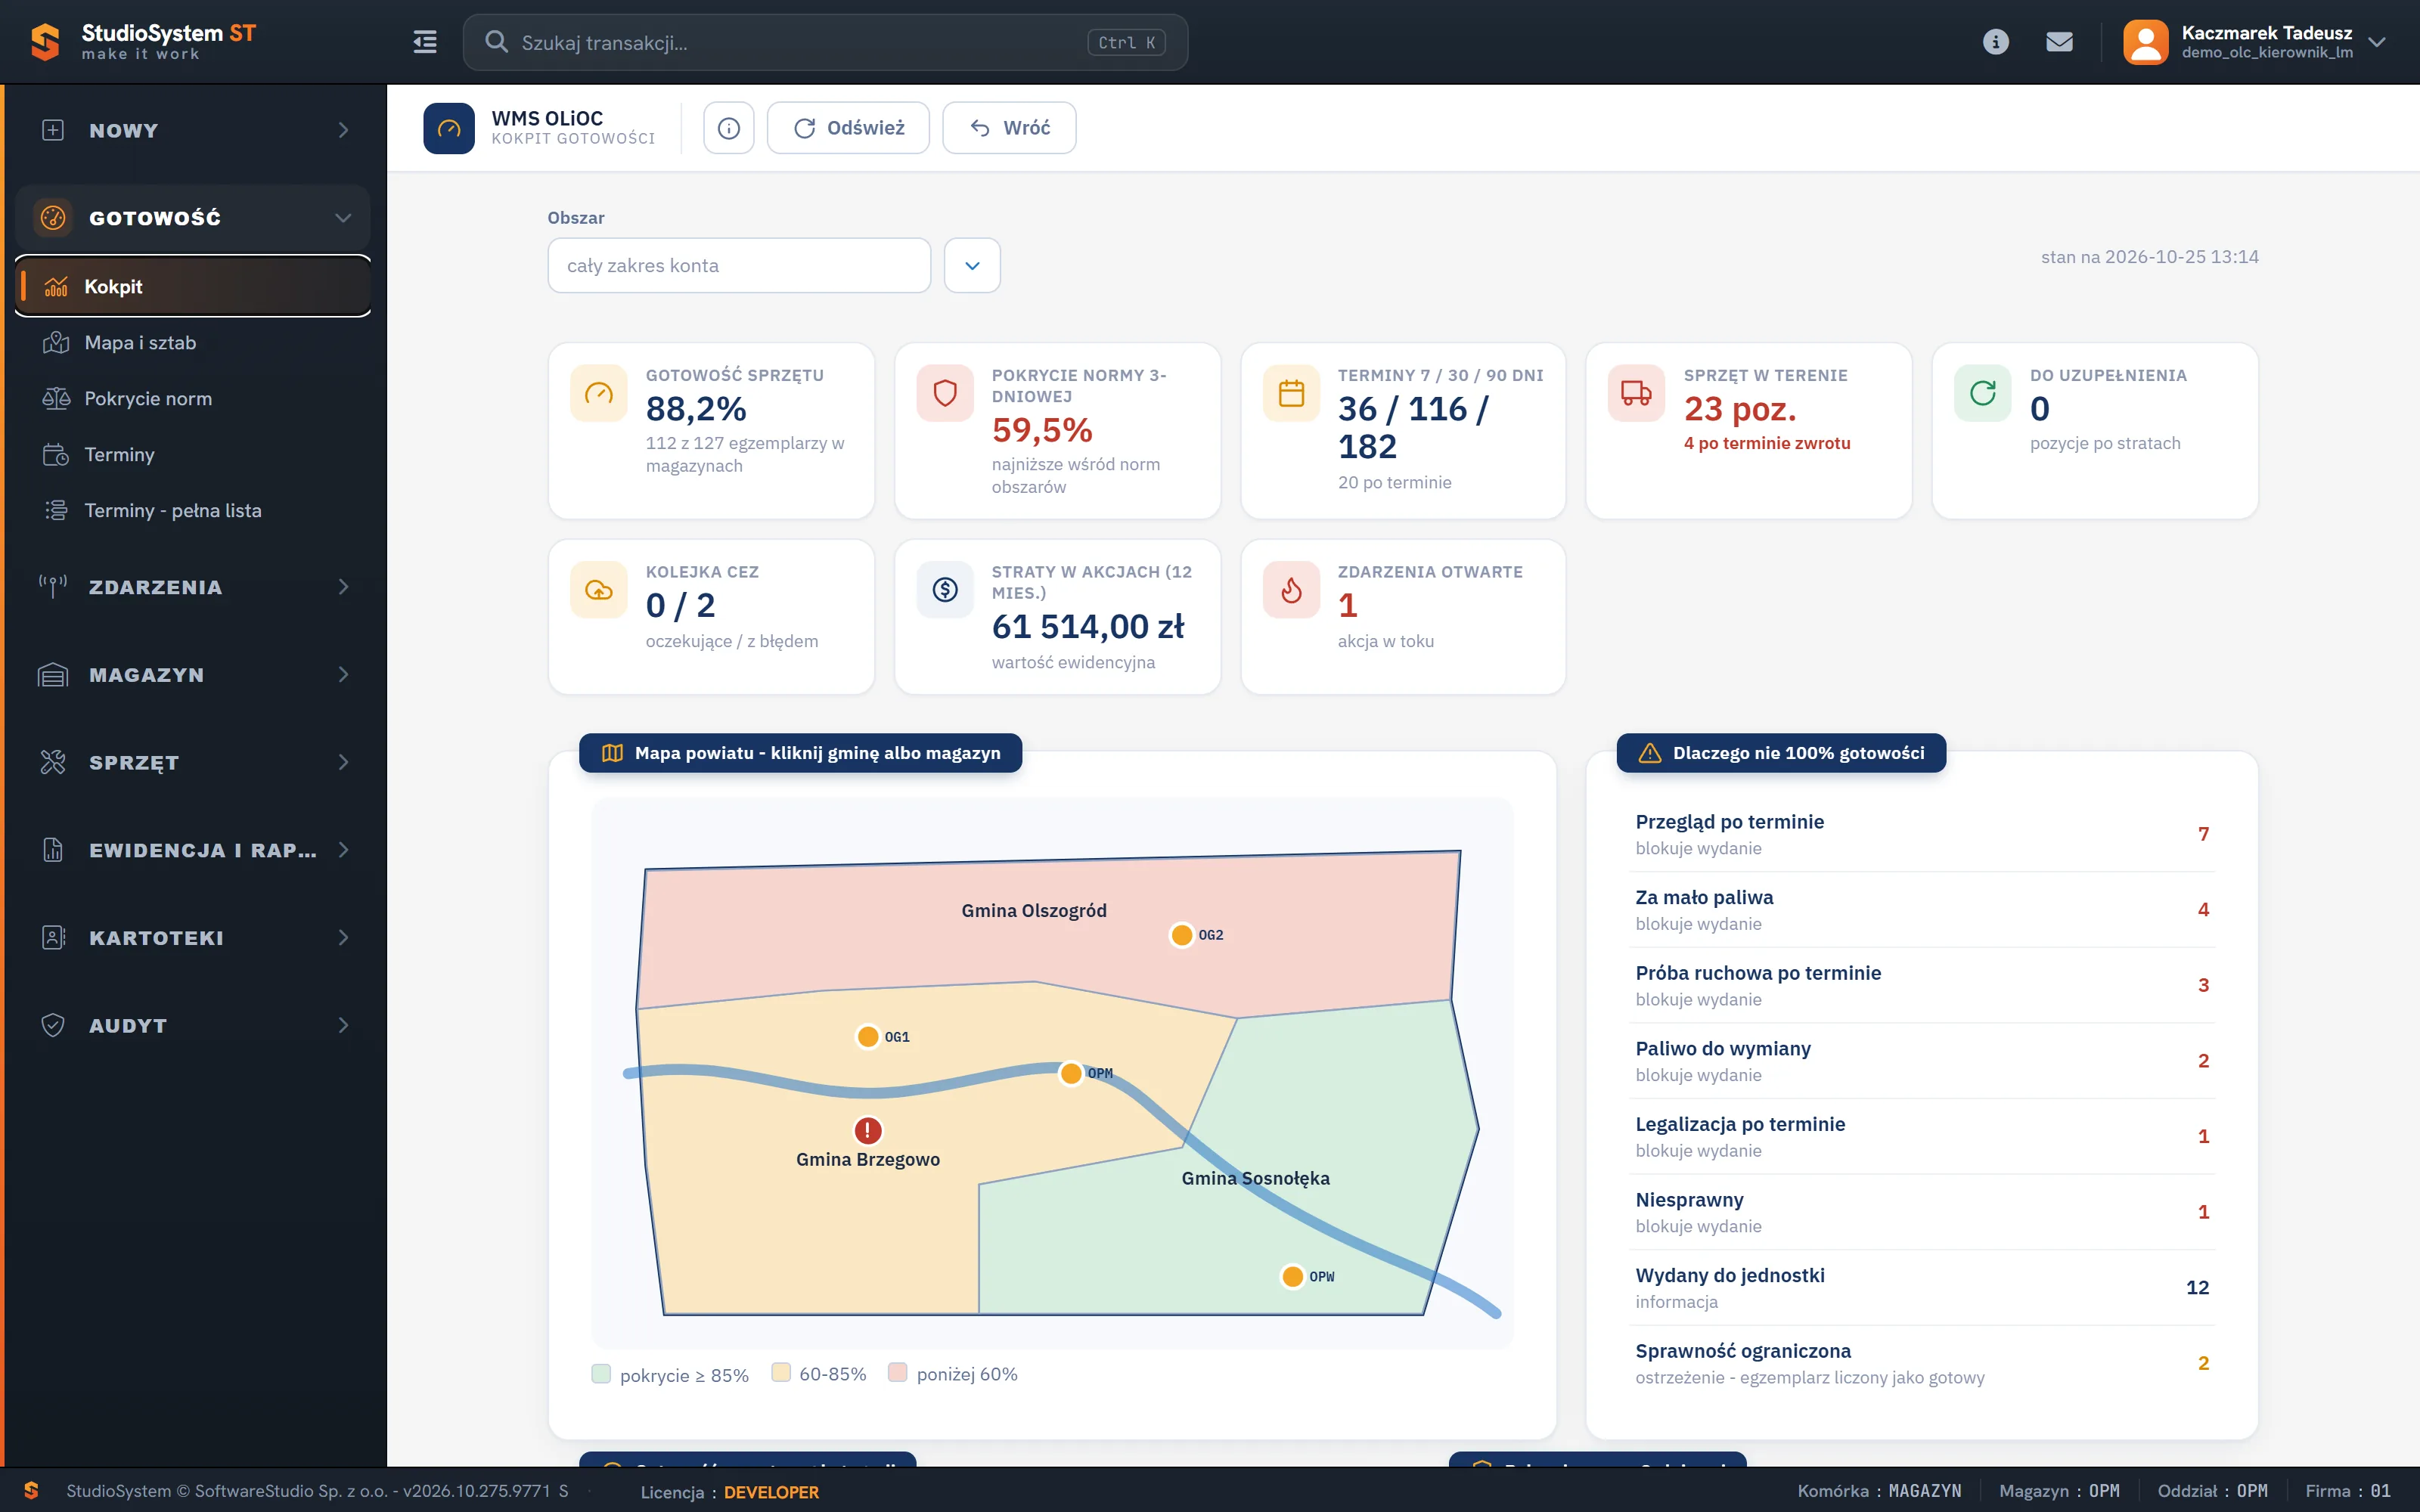Open the Za mało paliwa row
The width and height of the screenshot is (2420, 1512).
[x=1921, y=910]
